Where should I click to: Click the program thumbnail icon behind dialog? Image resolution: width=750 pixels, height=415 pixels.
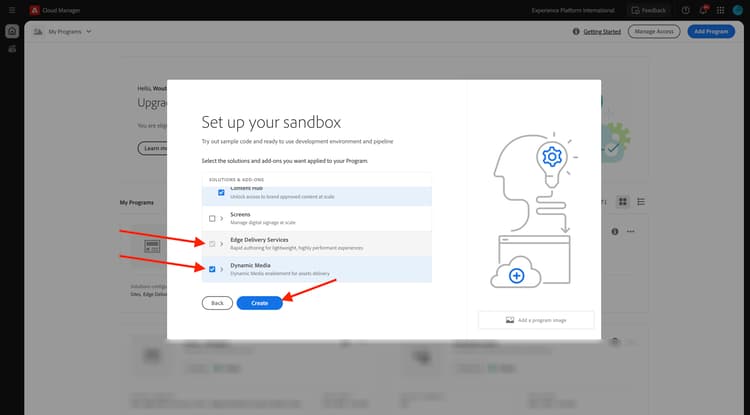click(152, 246)
